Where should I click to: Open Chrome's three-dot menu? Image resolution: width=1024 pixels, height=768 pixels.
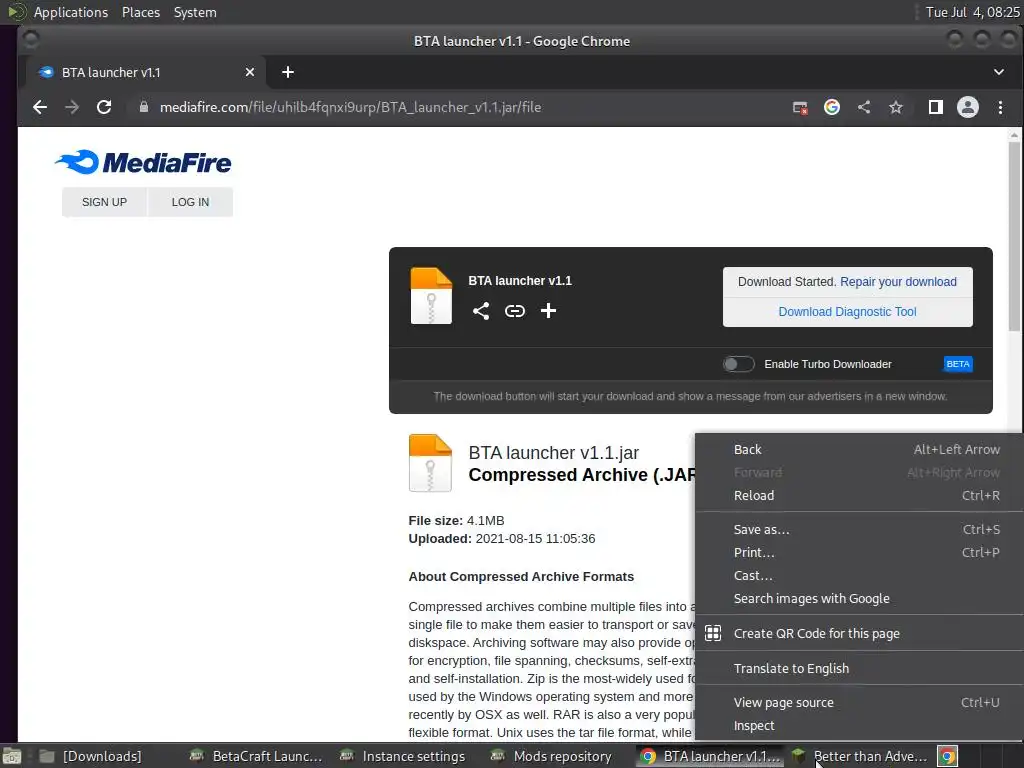pyautogui.click(x=1000, y=107)
